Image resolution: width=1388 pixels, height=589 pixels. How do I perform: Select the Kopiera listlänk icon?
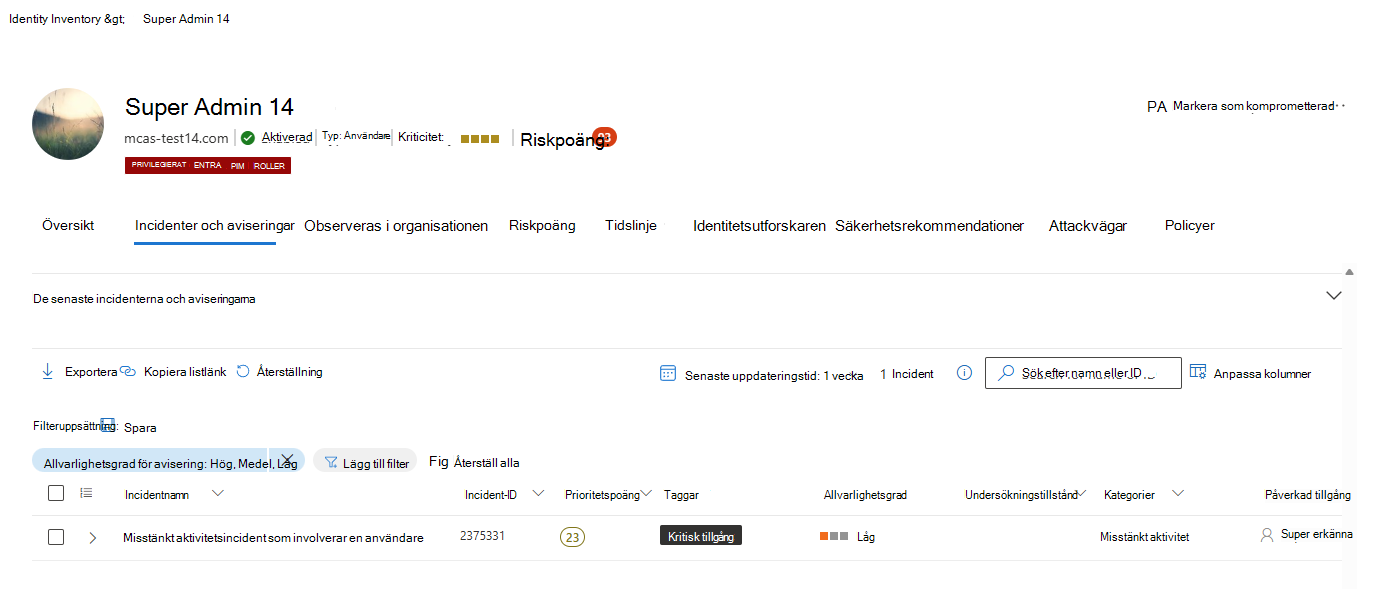tap(128, 370)
